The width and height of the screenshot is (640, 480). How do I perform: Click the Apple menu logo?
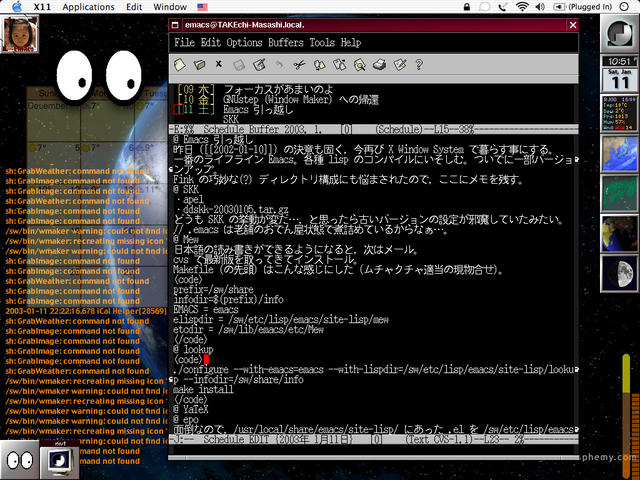tap(12, 7)
